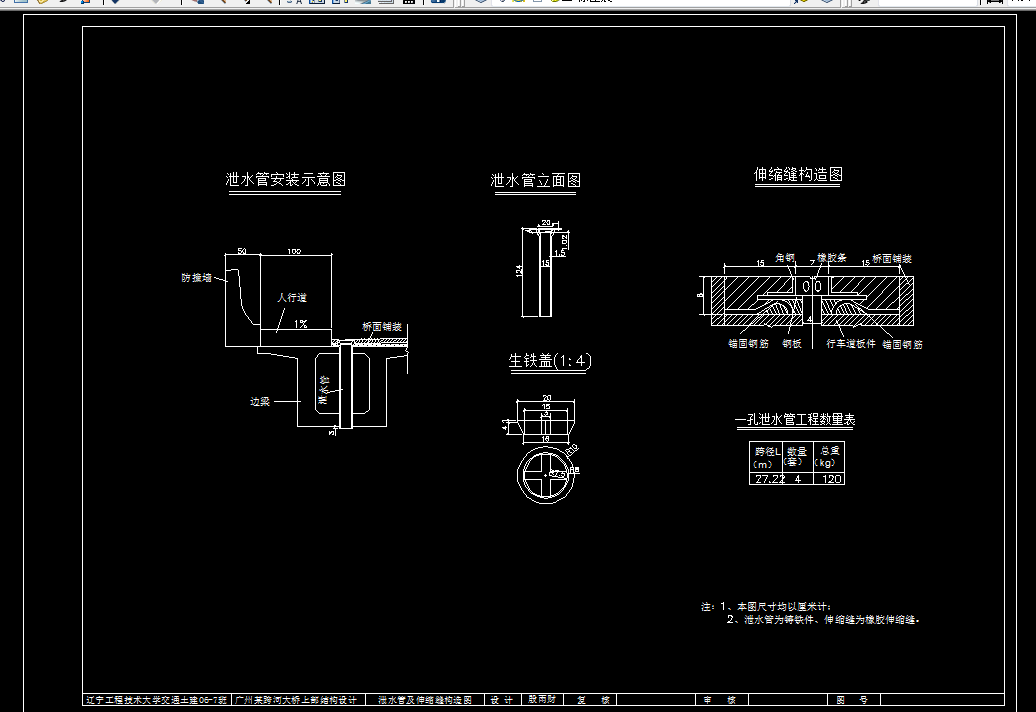Select the circular cast iron cover plan view
This screenshot has width=1036, height=712.
[x=546, y=475]
